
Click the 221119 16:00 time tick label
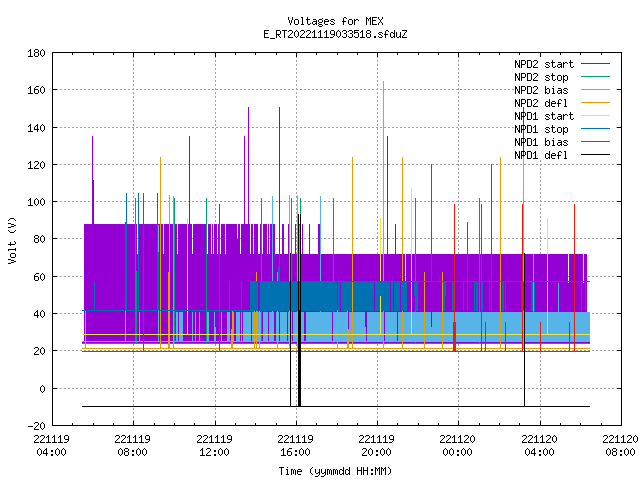[296, 446]
